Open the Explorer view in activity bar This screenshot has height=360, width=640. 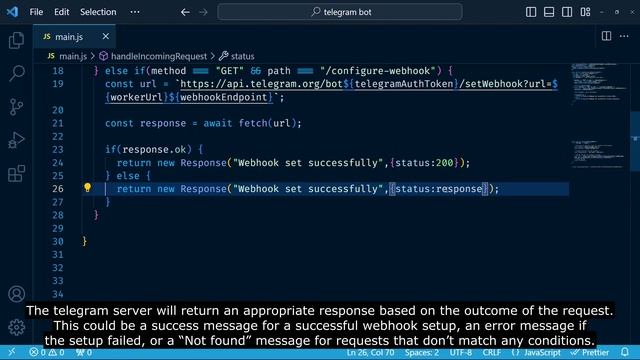click(16, 40)
